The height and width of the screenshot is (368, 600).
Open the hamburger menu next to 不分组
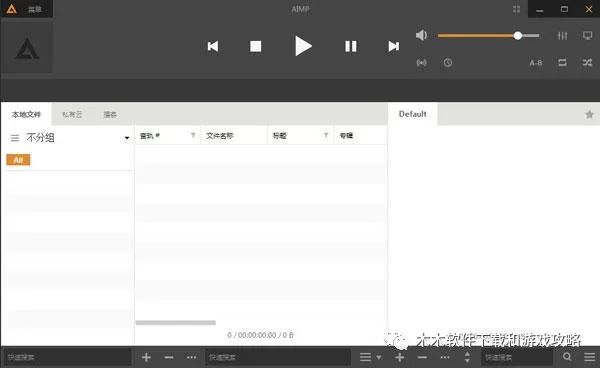[15, 138]
